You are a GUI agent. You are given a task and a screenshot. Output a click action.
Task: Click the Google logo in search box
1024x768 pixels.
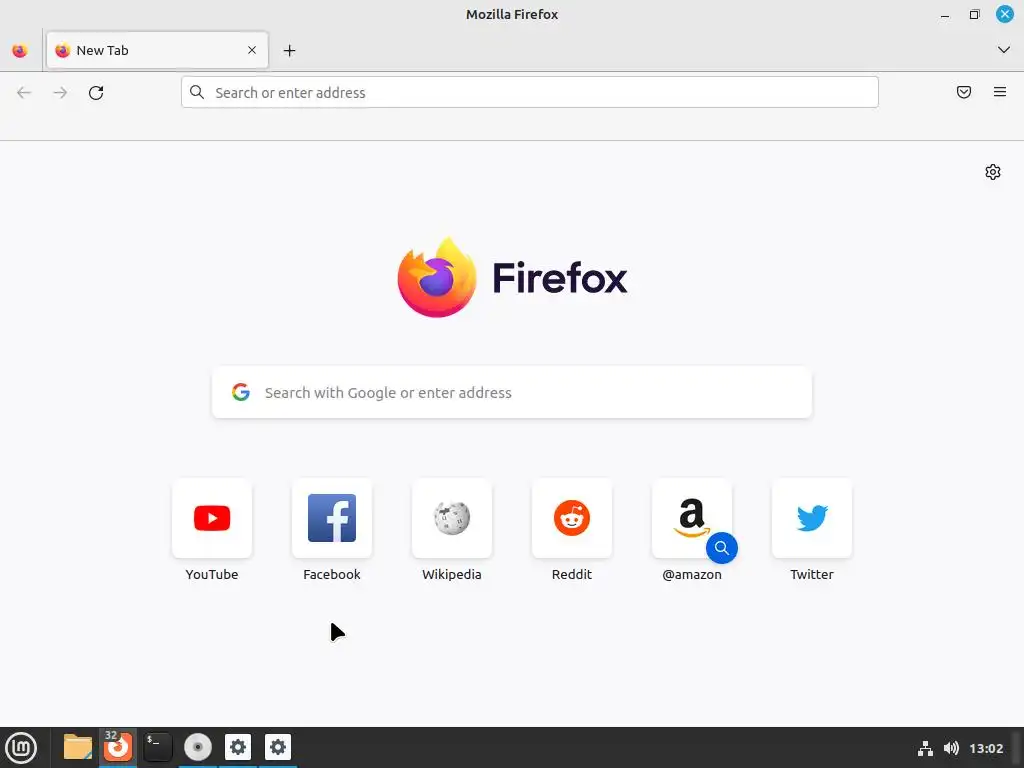click(x=241, y=392)
